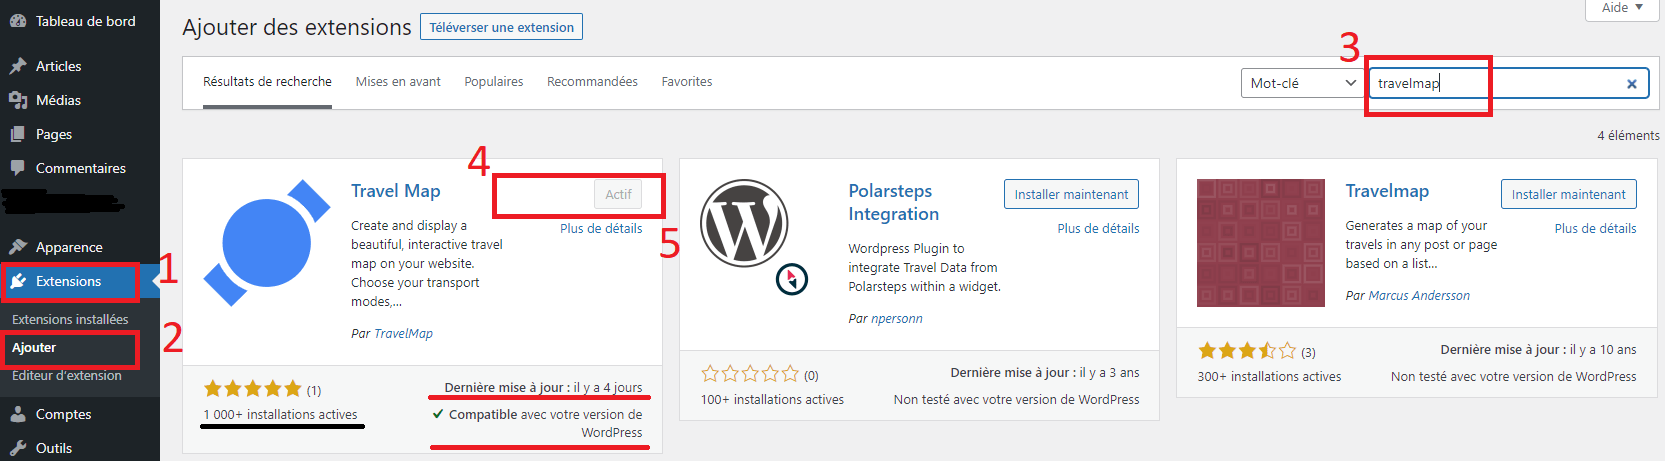This screenshot has width=1665, height=461.
Task: Open author link TravelMap
Action: coord(404,334)
